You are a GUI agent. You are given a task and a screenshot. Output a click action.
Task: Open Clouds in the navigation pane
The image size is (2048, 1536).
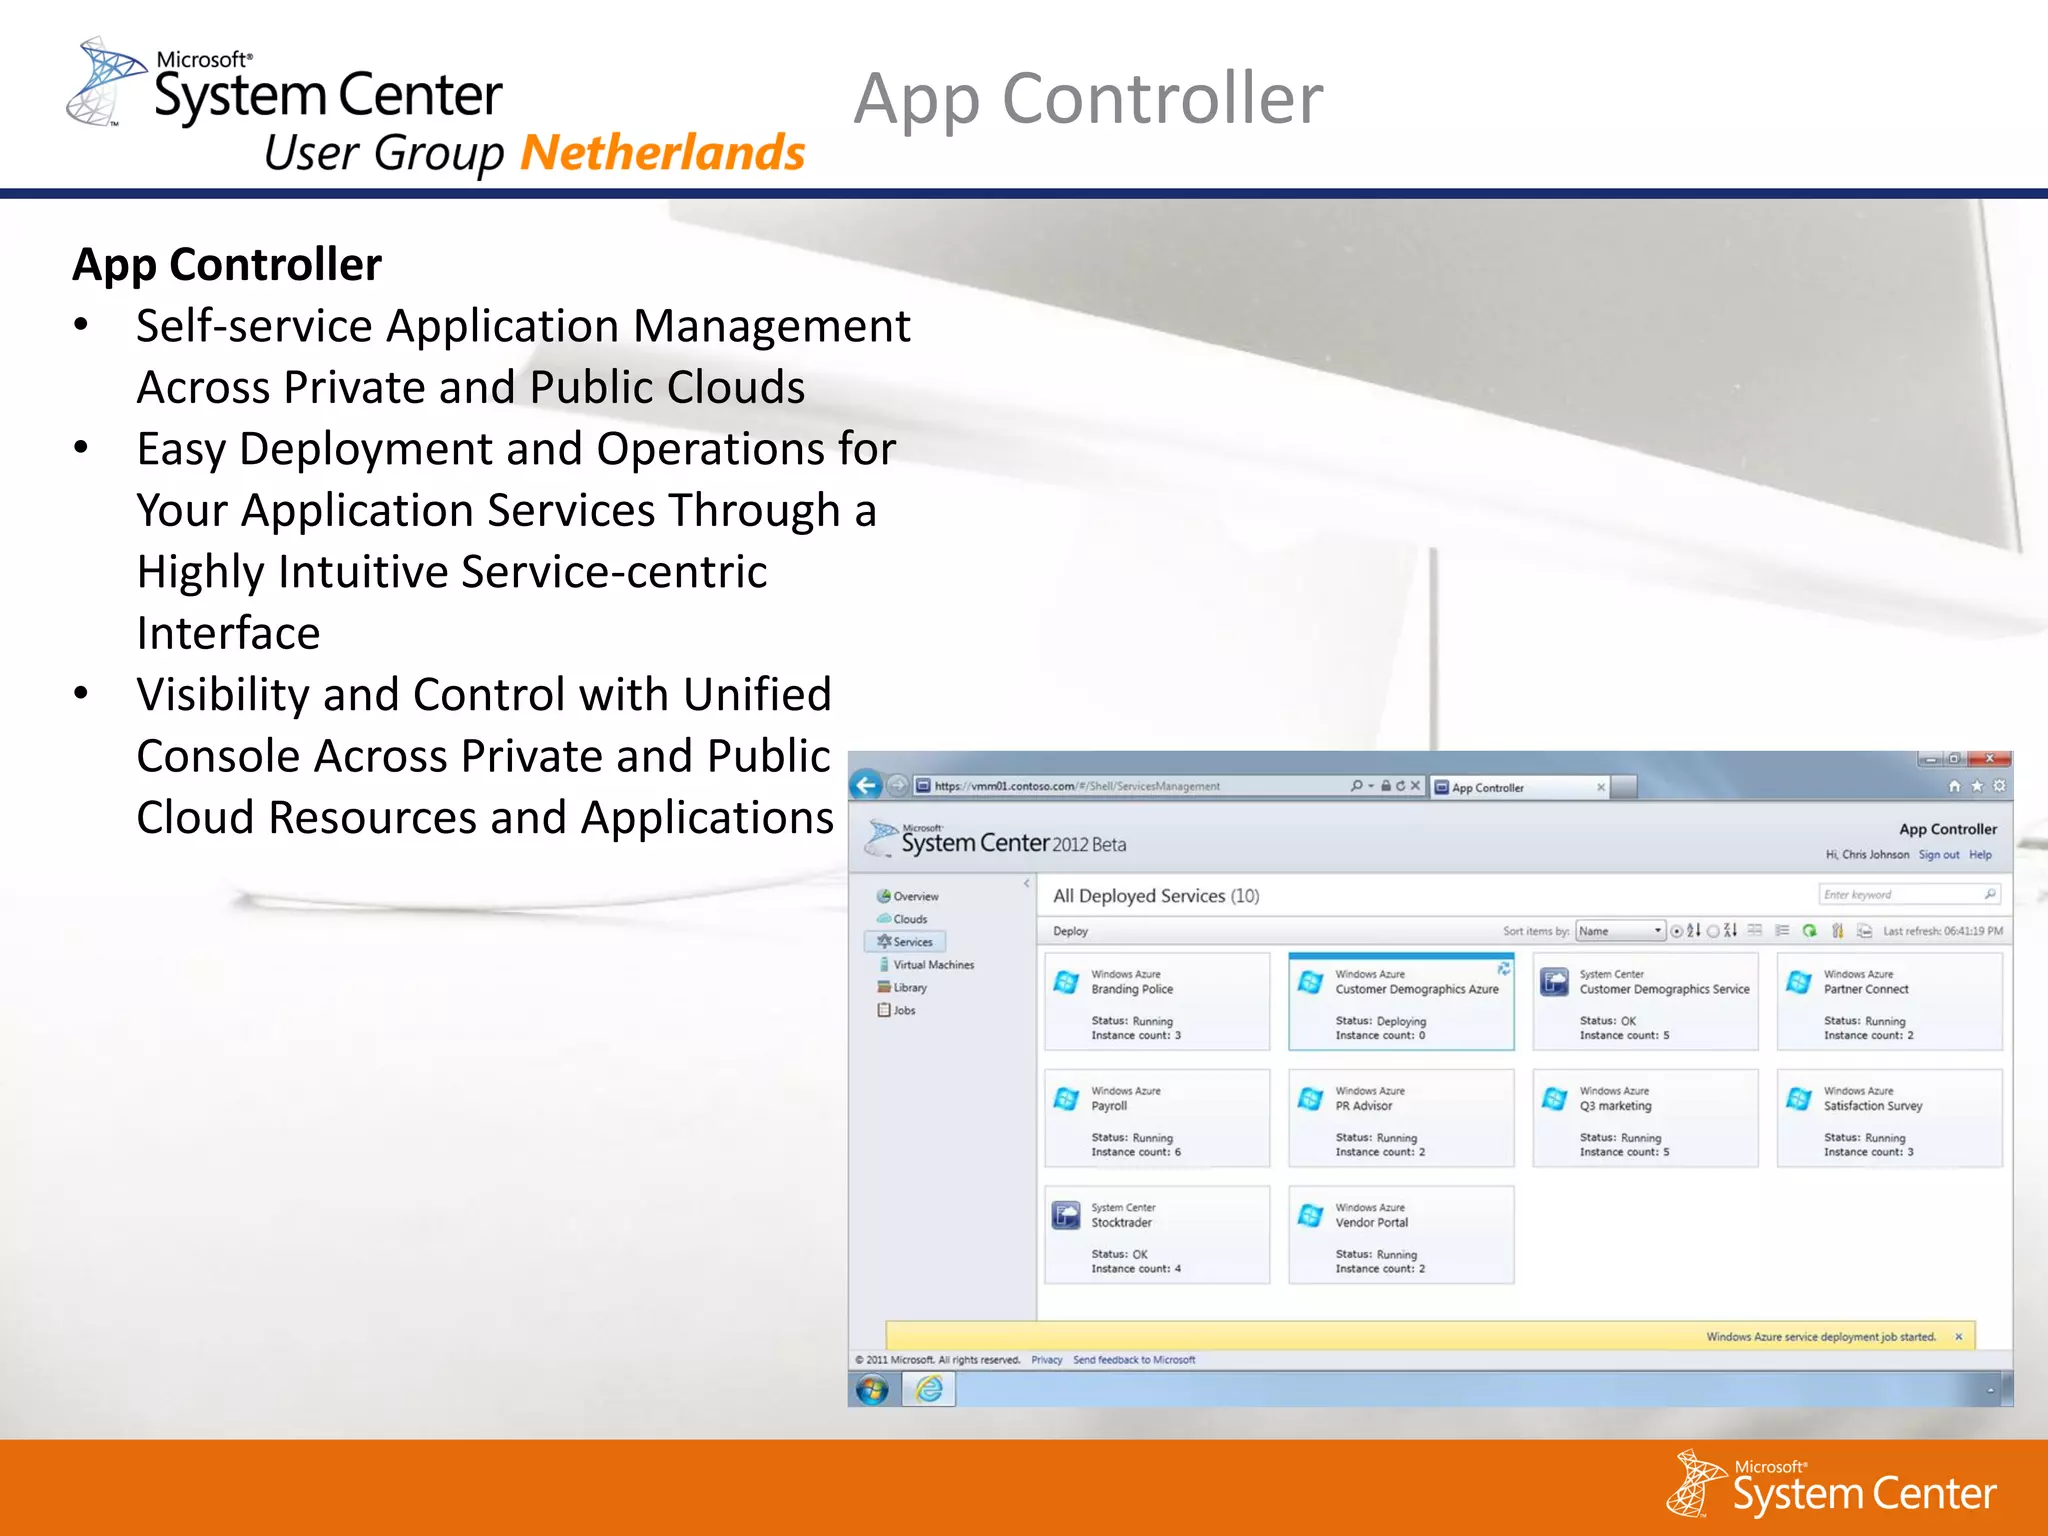[x=902, y=919]
